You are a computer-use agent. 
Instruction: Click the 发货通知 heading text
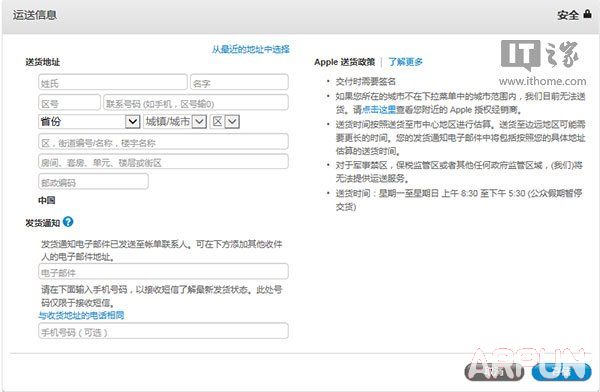pos(42,223)
